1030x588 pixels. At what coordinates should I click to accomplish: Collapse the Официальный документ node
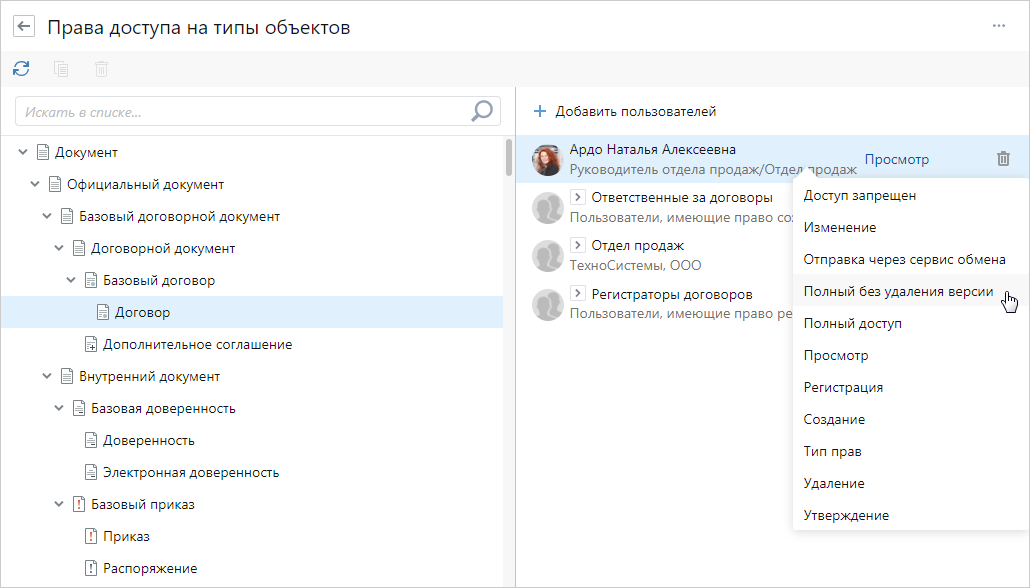(35, 185)
